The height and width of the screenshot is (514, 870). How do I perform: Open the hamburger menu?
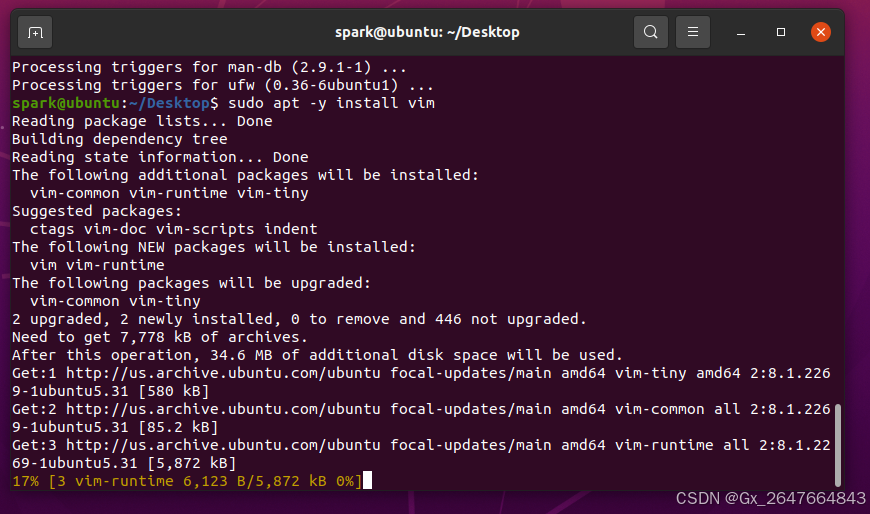692,32
